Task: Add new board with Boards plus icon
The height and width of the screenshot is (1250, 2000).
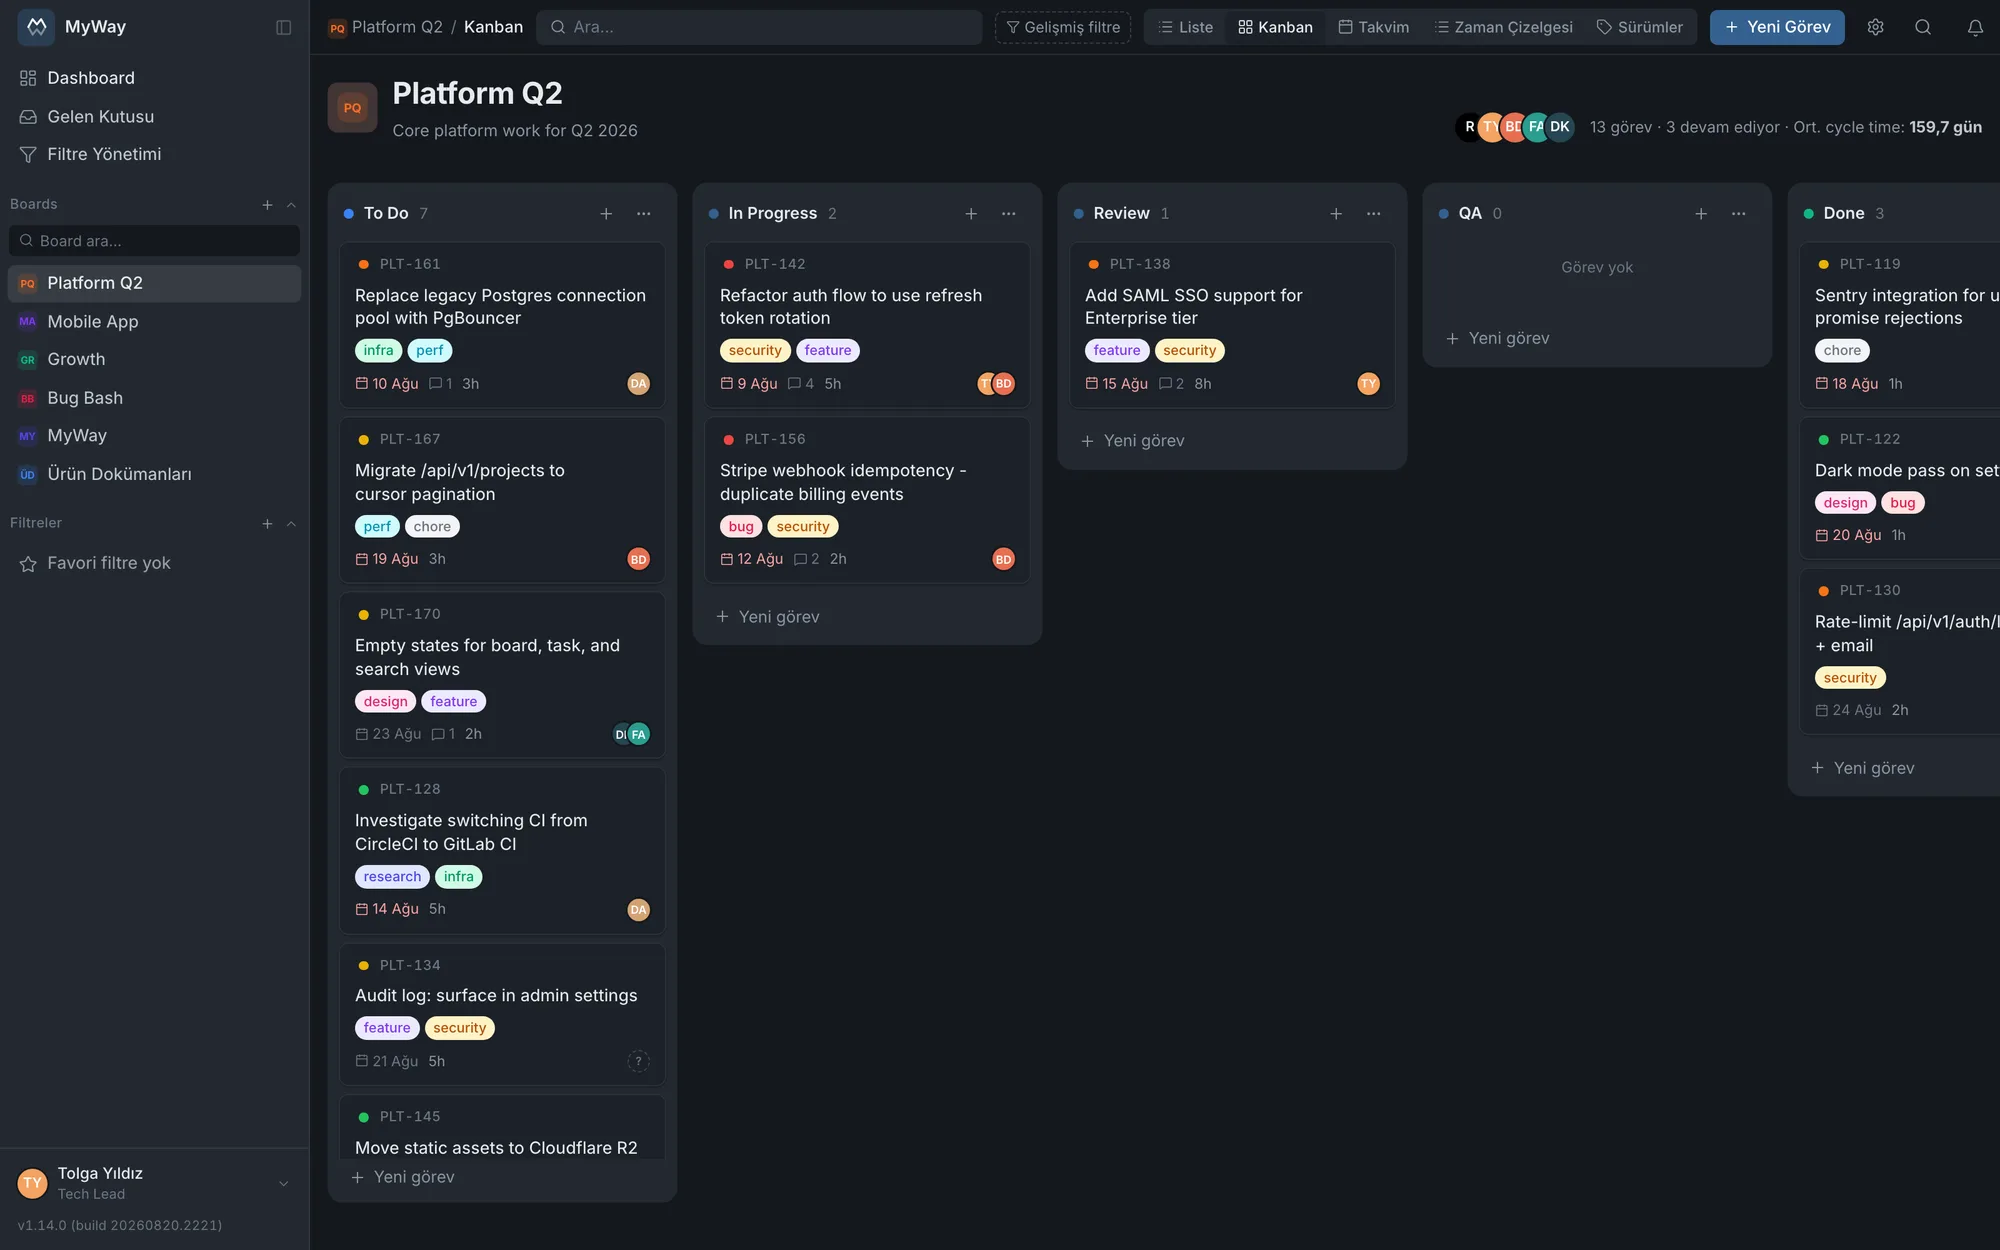Action: [267, 205]
